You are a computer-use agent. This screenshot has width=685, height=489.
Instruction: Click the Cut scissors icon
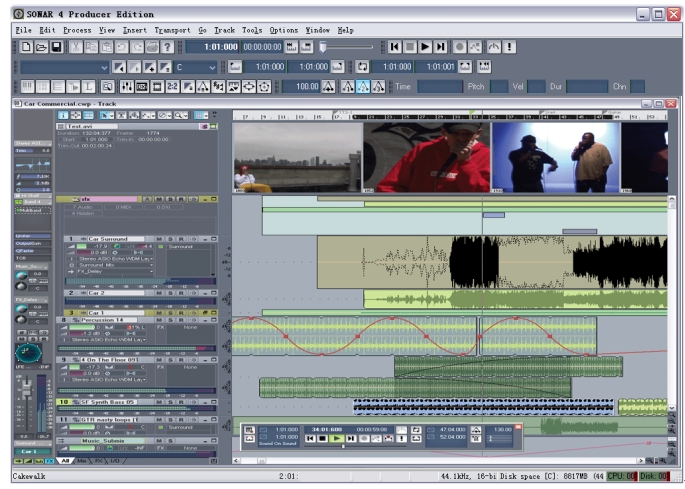76,47
